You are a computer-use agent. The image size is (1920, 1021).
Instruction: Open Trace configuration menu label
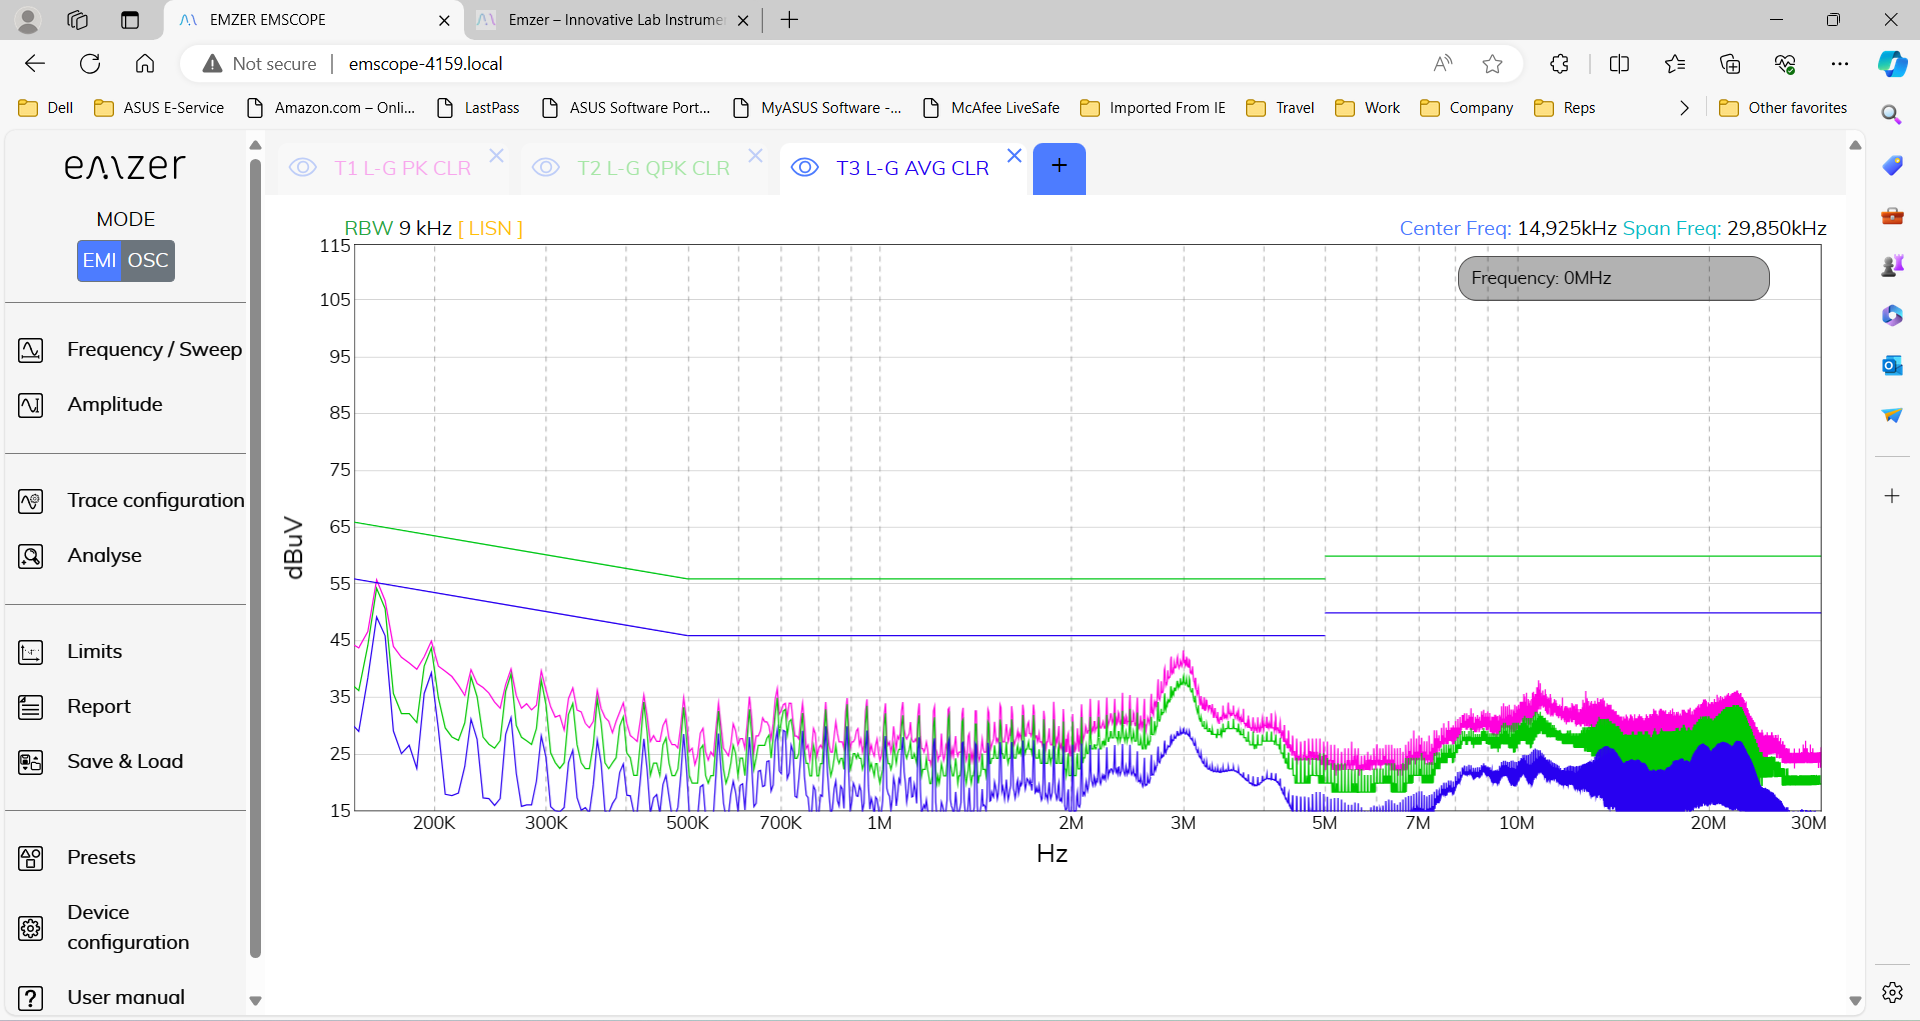click(x=155, y=501)
